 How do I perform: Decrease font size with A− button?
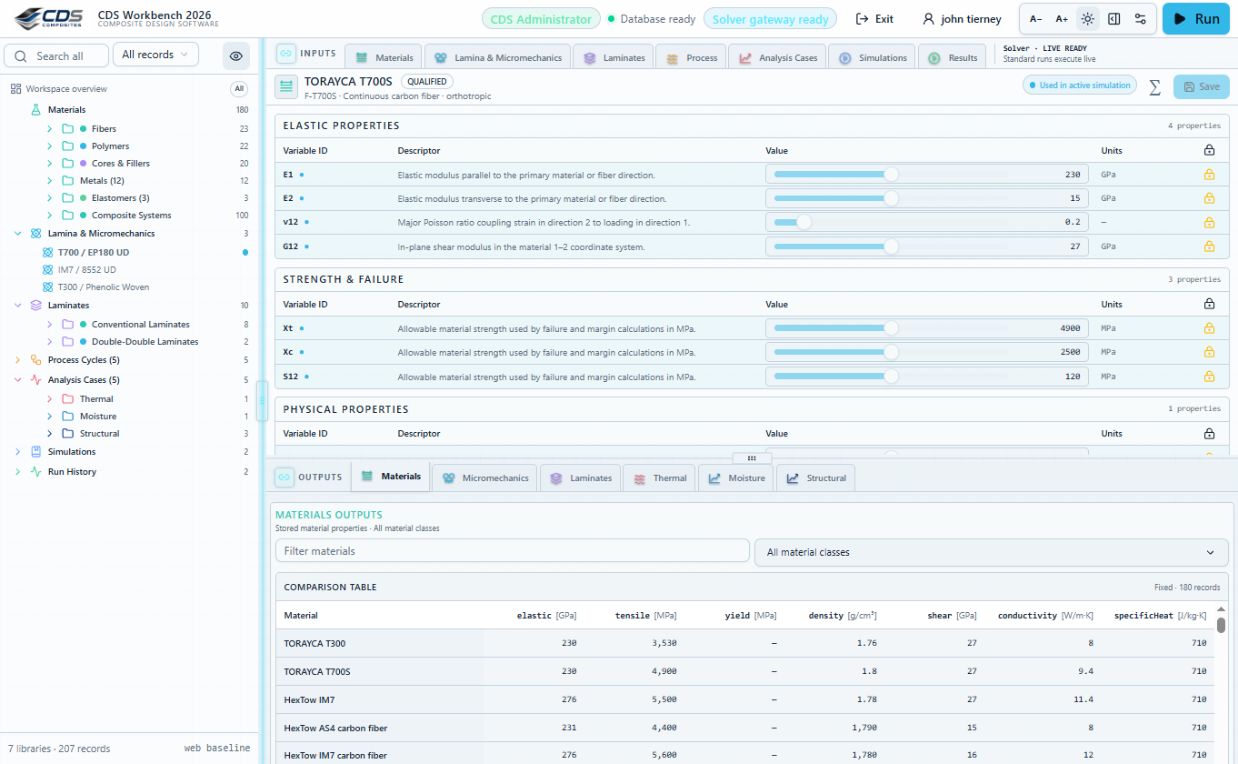[x=1036, y=19]
